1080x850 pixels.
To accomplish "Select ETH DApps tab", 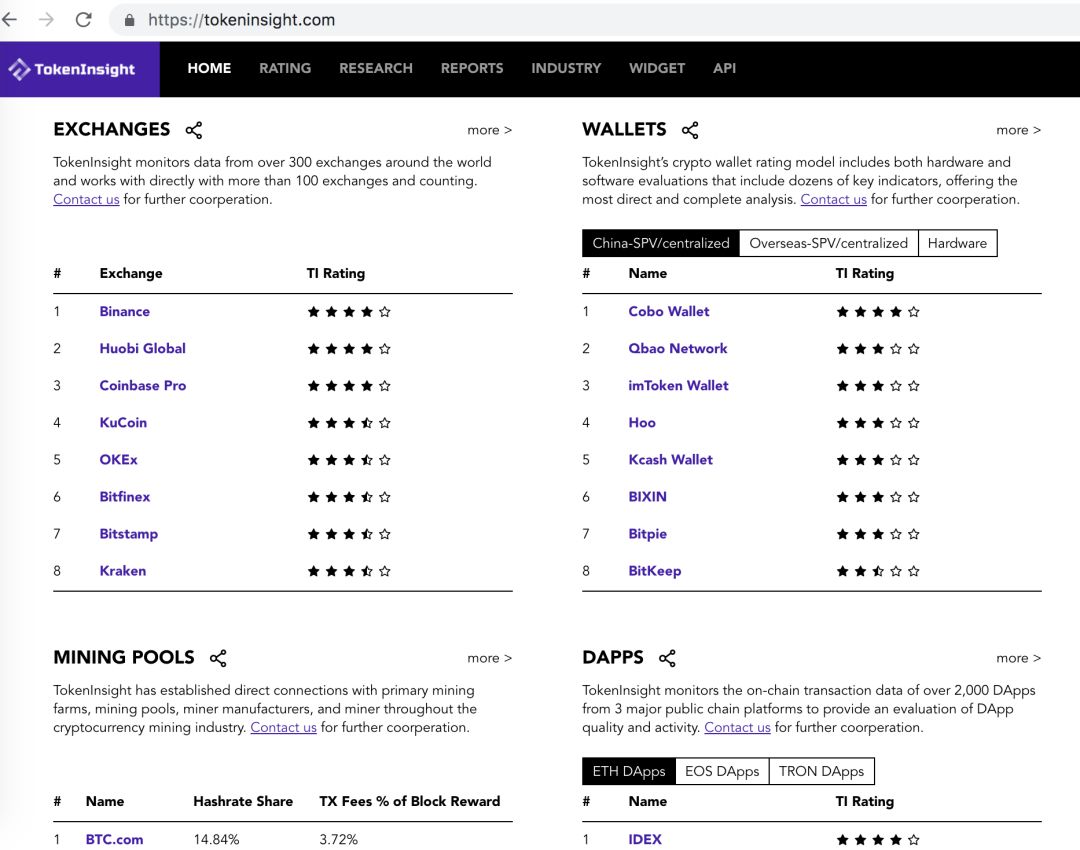I will pyautogui.click(x=629, y=771).
